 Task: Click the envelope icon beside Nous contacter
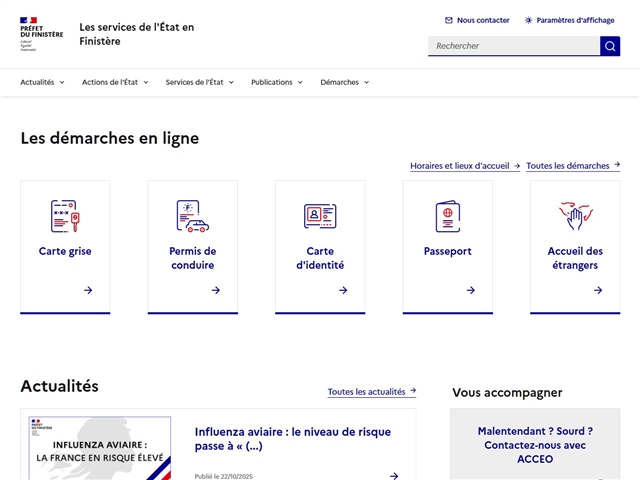[449, 20]
